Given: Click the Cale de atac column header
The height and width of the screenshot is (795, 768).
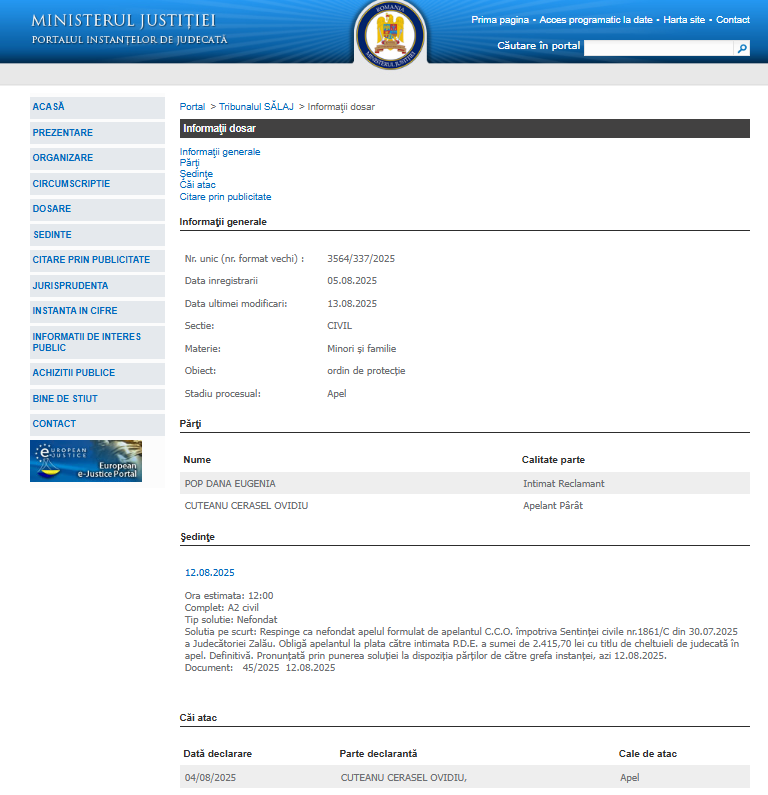Looking at the screenshot, I should click(648, 754).
